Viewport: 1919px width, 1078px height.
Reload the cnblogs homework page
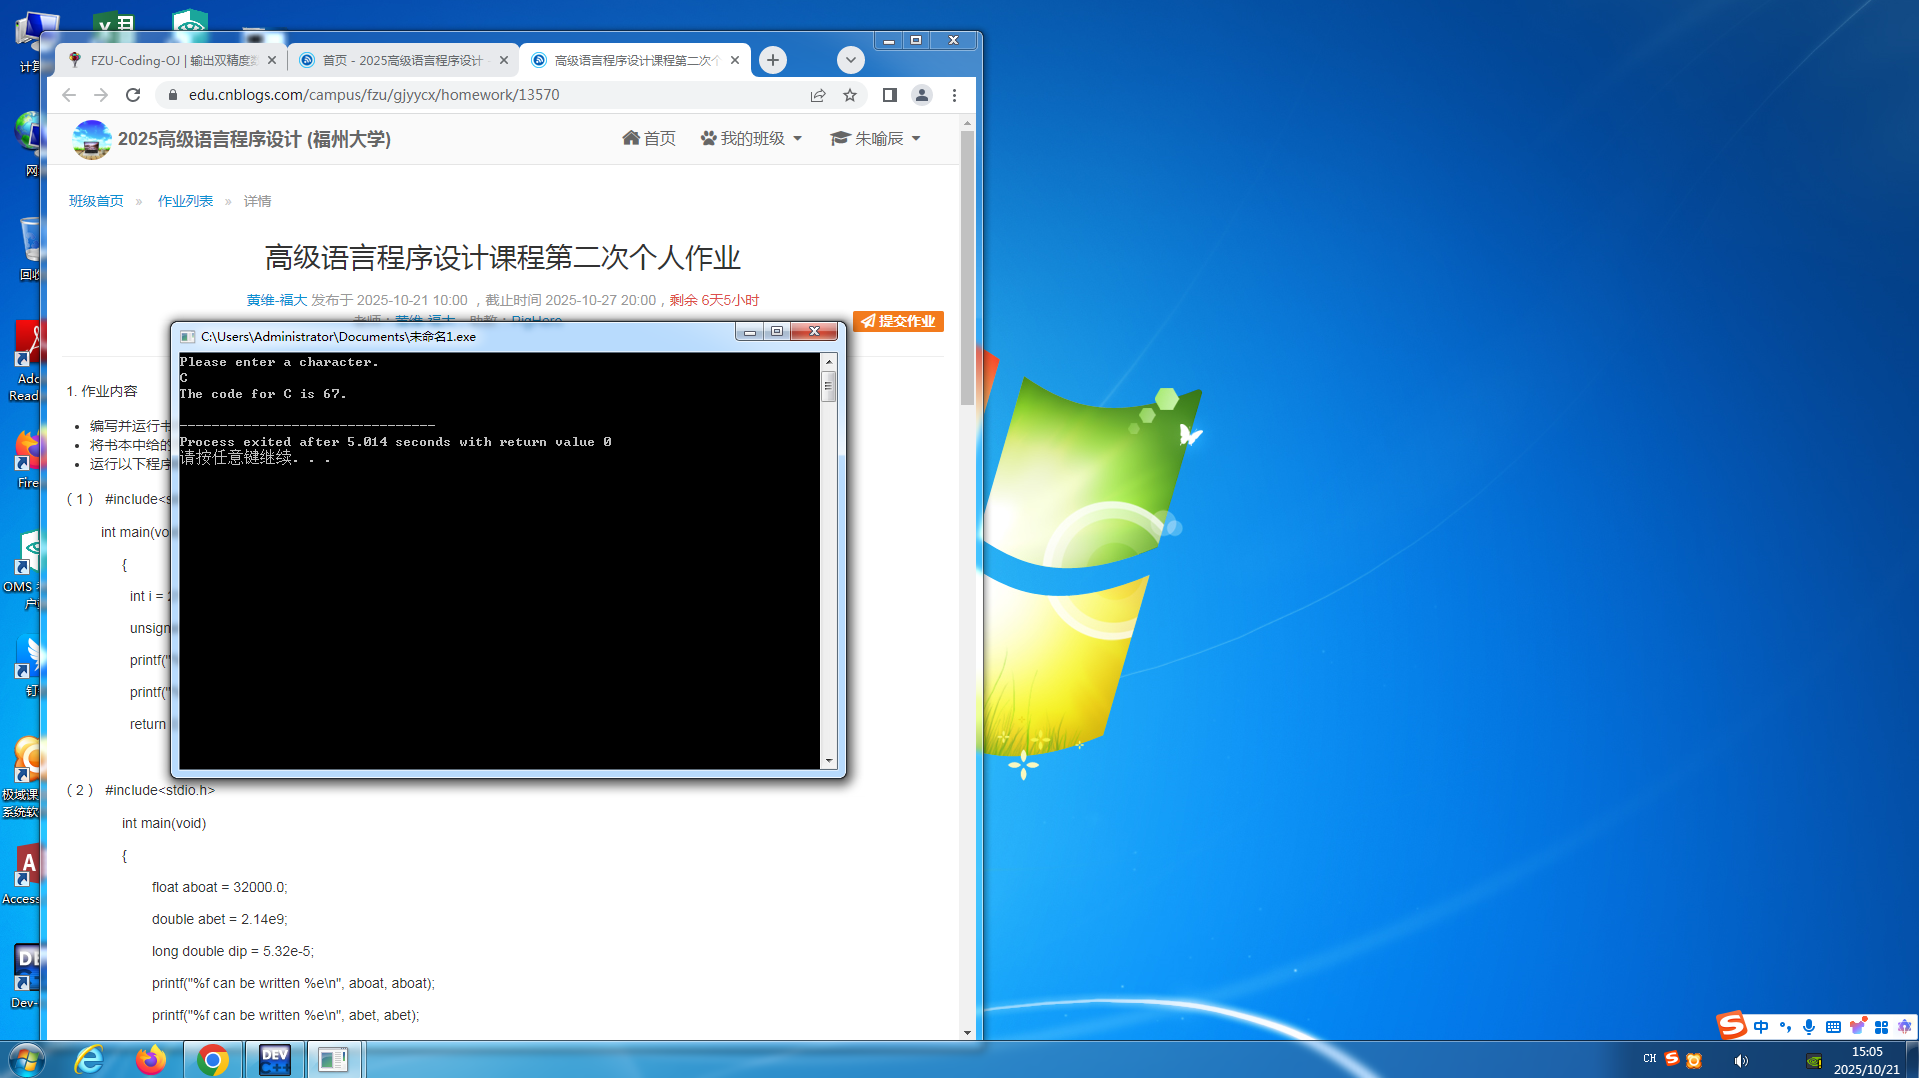pyautogui.click(x=133, y=95)
